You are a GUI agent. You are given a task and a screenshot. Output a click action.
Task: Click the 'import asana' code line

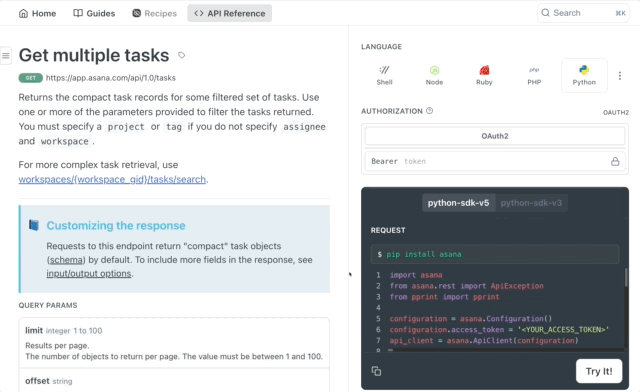(x=416, y=275)
